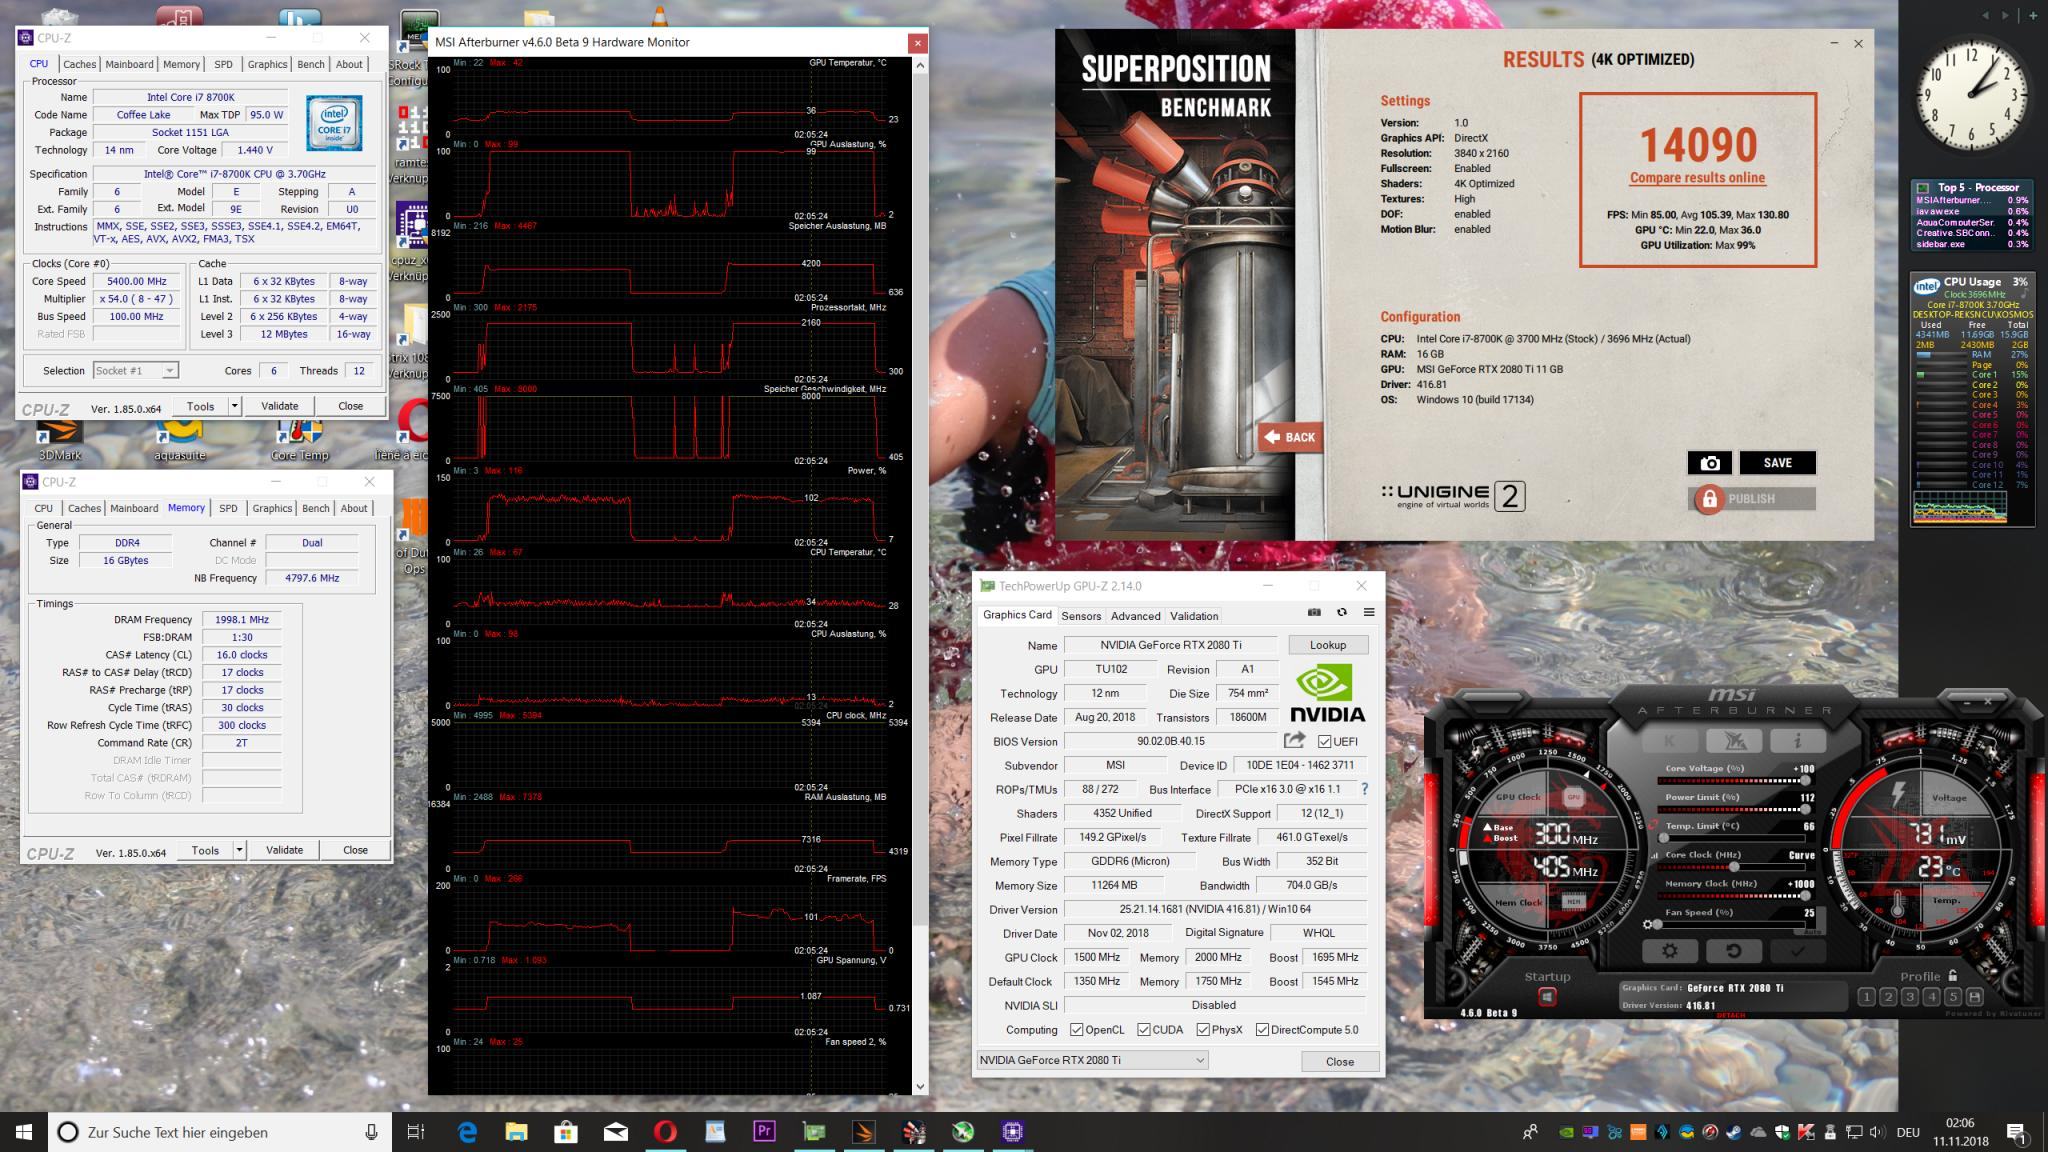2048x1152 pixels.
Task: Click the BIOS share/export icon
Action: pos(1294,741)
